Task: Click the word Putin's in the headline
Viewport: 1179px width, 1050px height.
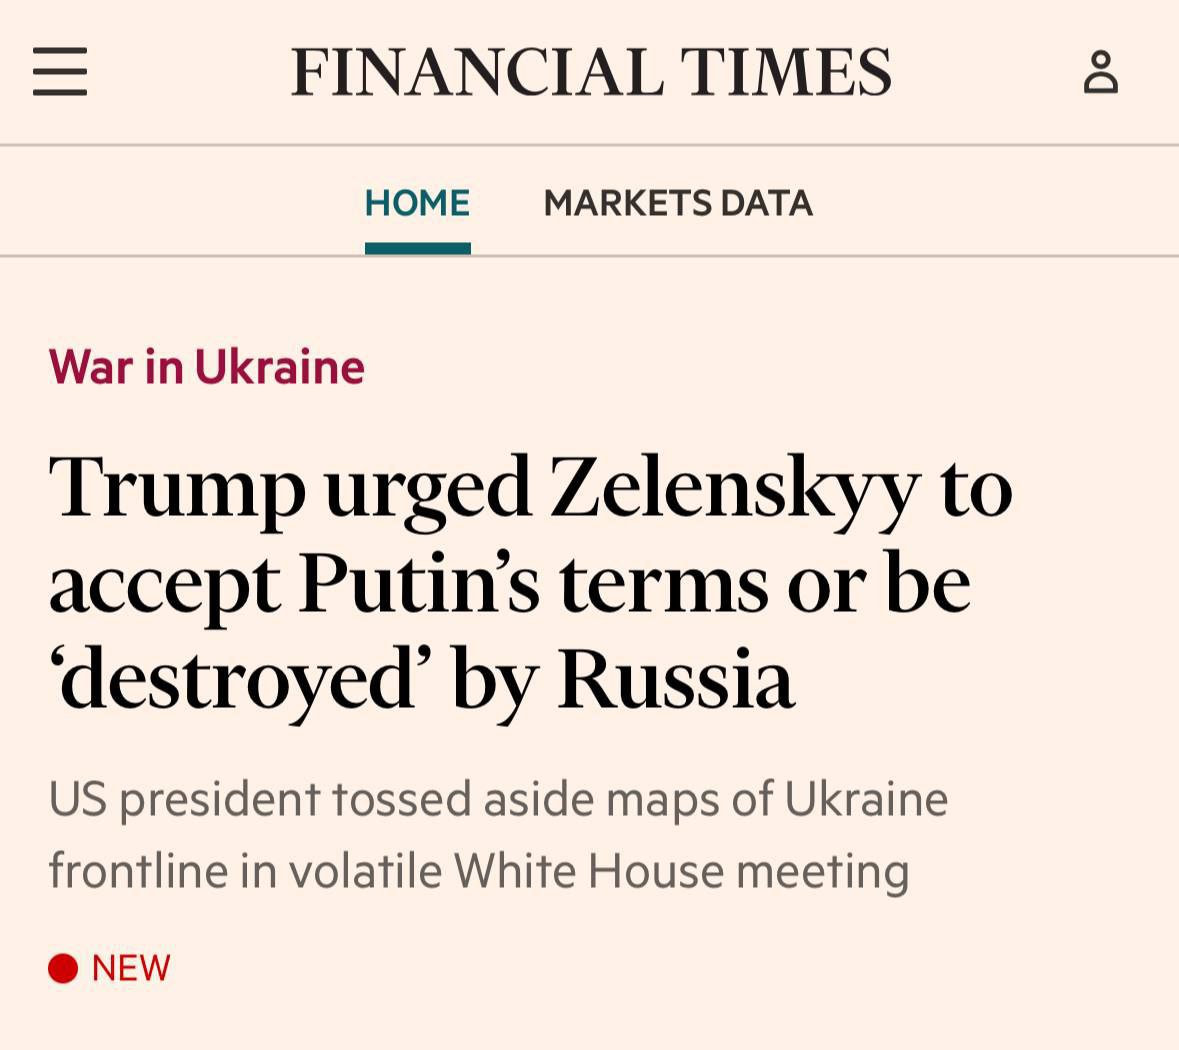Action: tap(419, 583)
